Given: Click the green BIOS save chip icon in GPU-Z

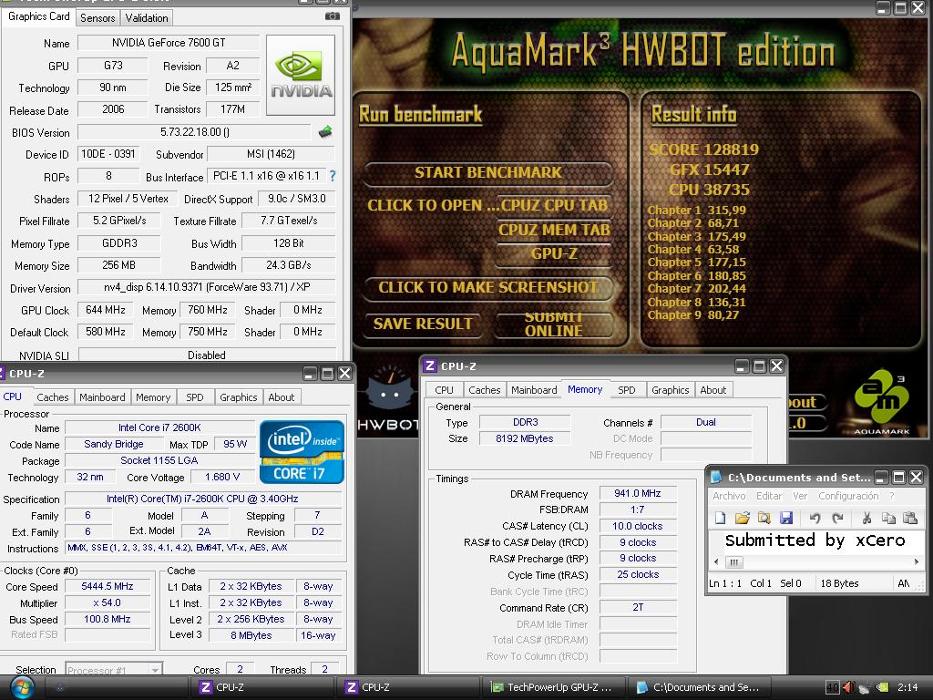Looking at the screenshot, I should tap(325, 132).
